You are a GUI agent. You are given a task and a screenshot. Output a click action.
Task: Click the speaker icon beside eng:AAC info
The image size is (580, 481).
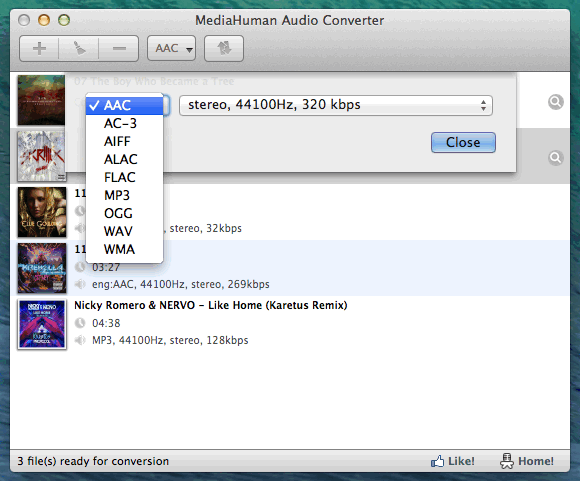[80, 284]
